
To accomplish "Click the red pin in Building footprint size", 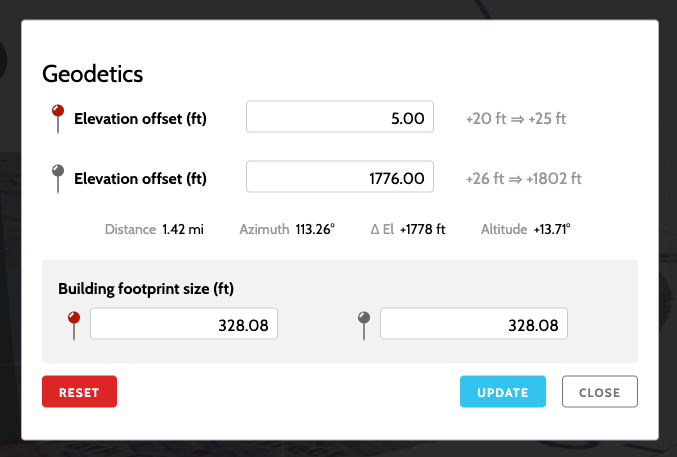I will pos(73,324).
